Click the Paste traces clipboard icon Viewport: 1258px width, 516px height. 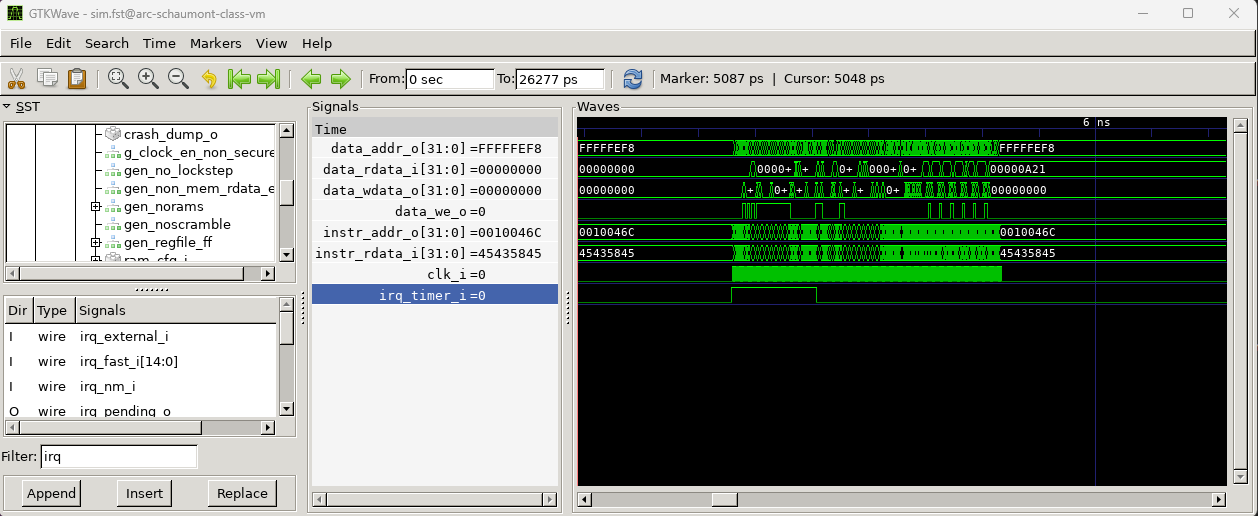(x=77, y=78)
